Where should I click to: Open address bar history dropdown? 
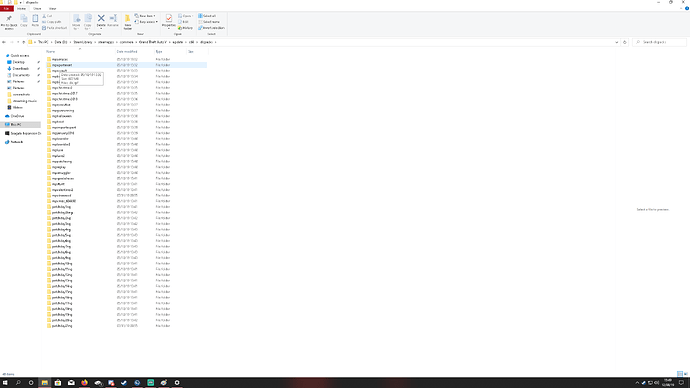(617, 42)
